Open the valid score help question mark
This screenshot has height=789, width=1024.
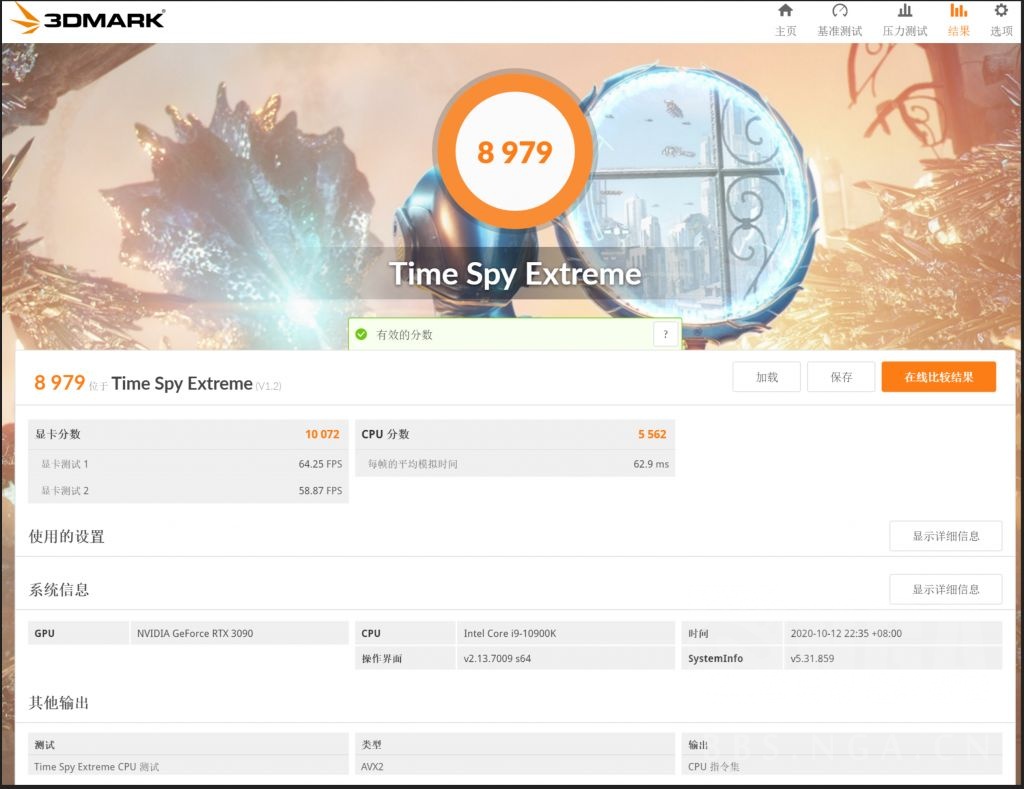click(665, 334)
